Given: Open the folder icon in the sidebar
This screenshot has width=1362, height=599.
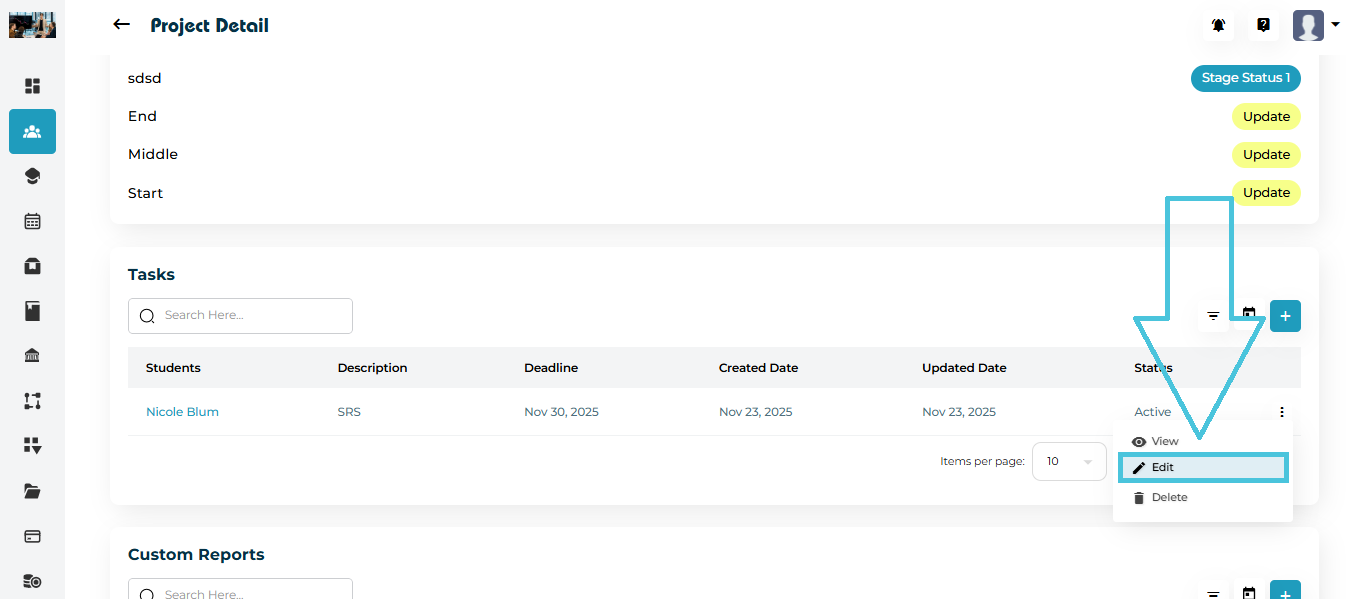Looking at the screenshot, I should tap(32, 491).
